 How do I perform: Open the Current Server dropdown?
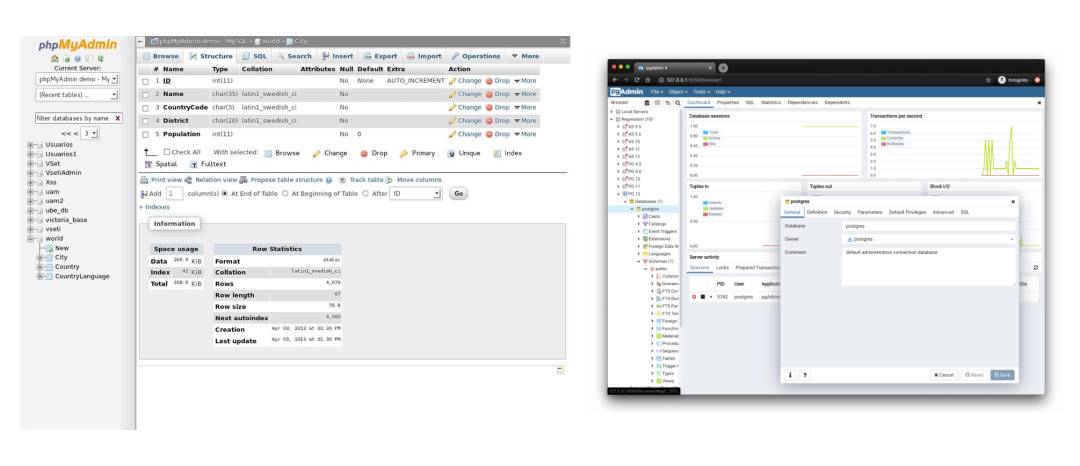pos(77,79)
